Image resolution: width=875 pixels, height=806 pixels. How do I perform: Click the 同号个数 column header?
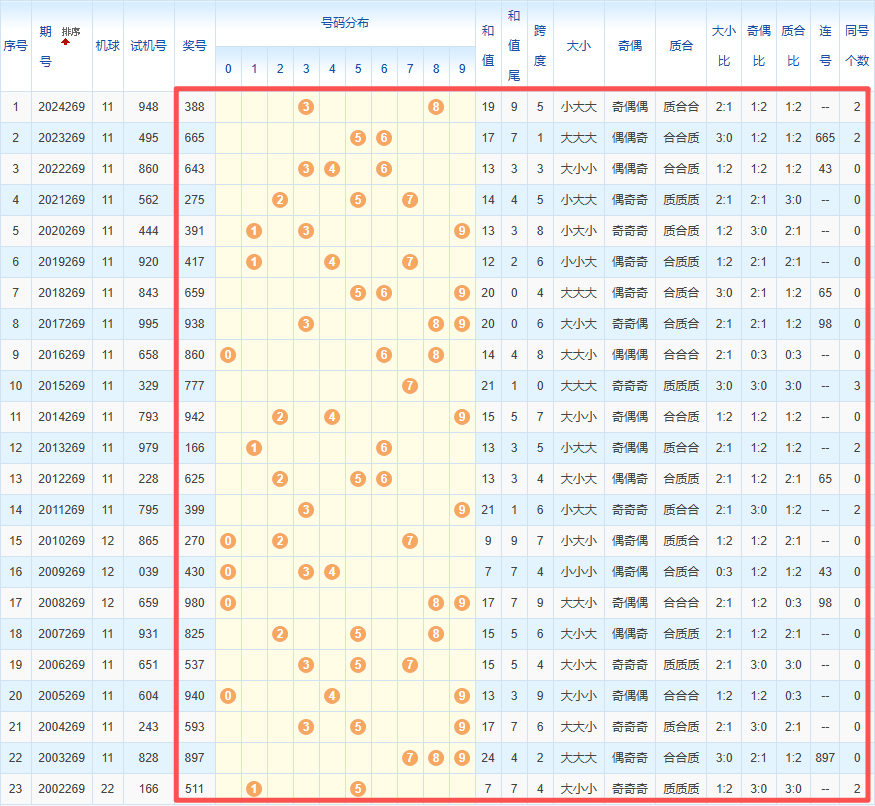pyautogui.click(x=857, y=45)
